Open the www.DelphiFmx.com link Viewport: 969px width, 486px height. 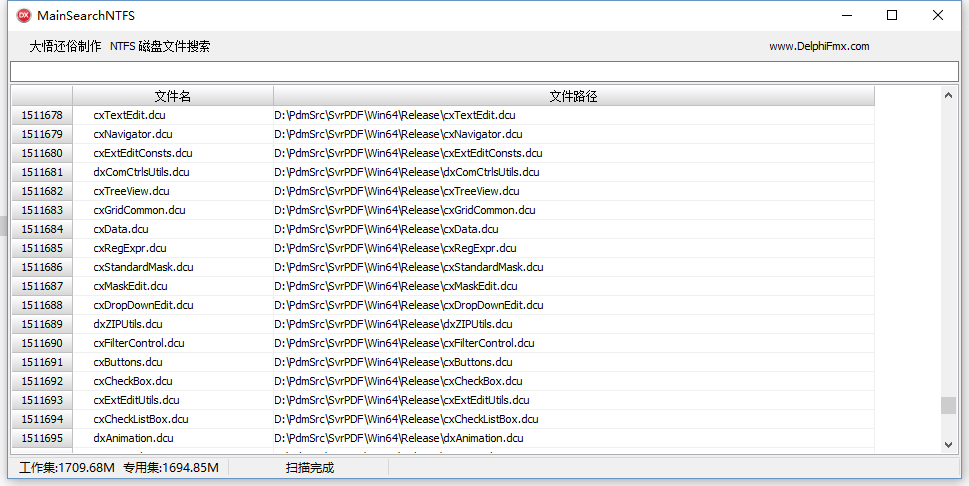pos(819,46)
